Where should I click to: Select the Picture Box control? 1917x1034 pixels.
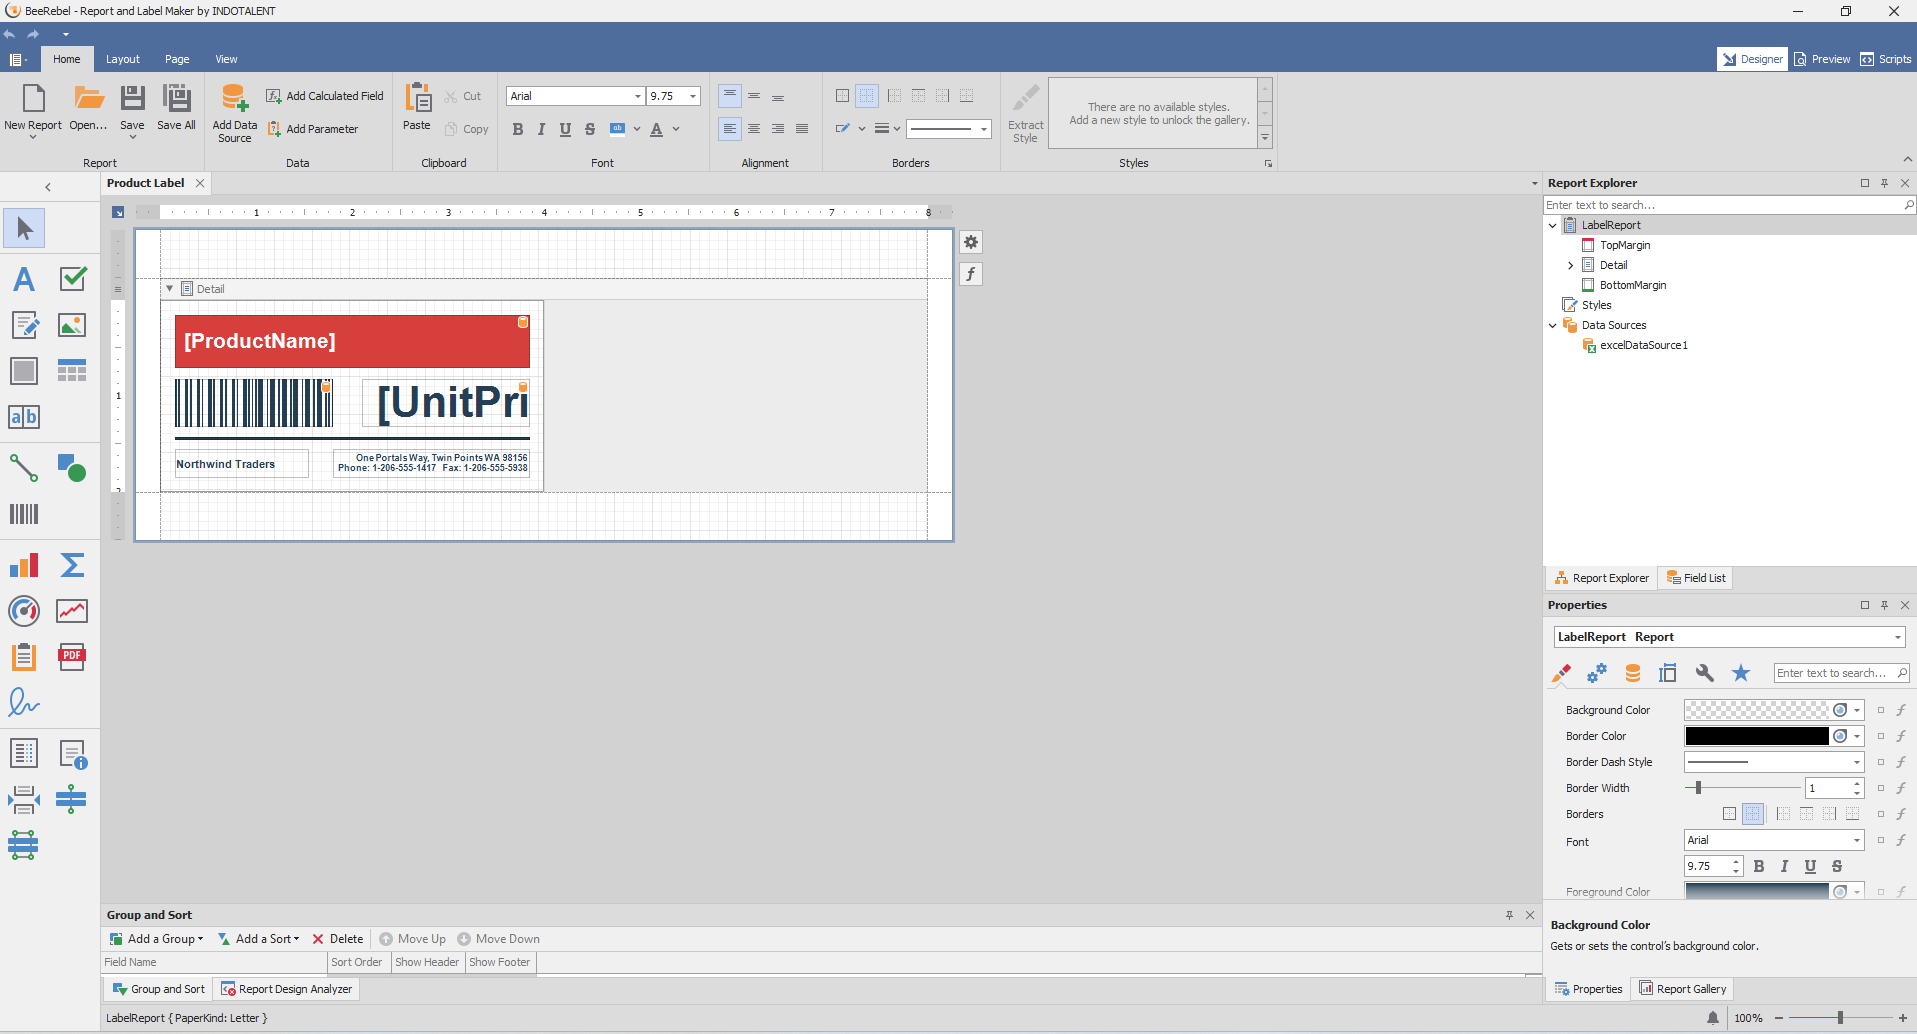click(72, 325)
